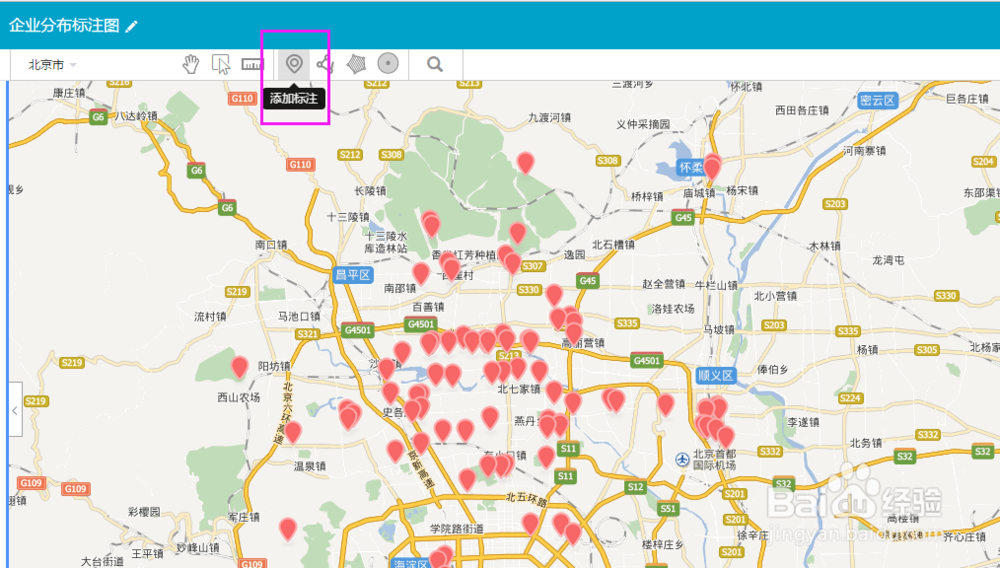This screenshot has height=568, width=1000.
Task: Open the magnifier search tool
Action: tap(435, 64)
